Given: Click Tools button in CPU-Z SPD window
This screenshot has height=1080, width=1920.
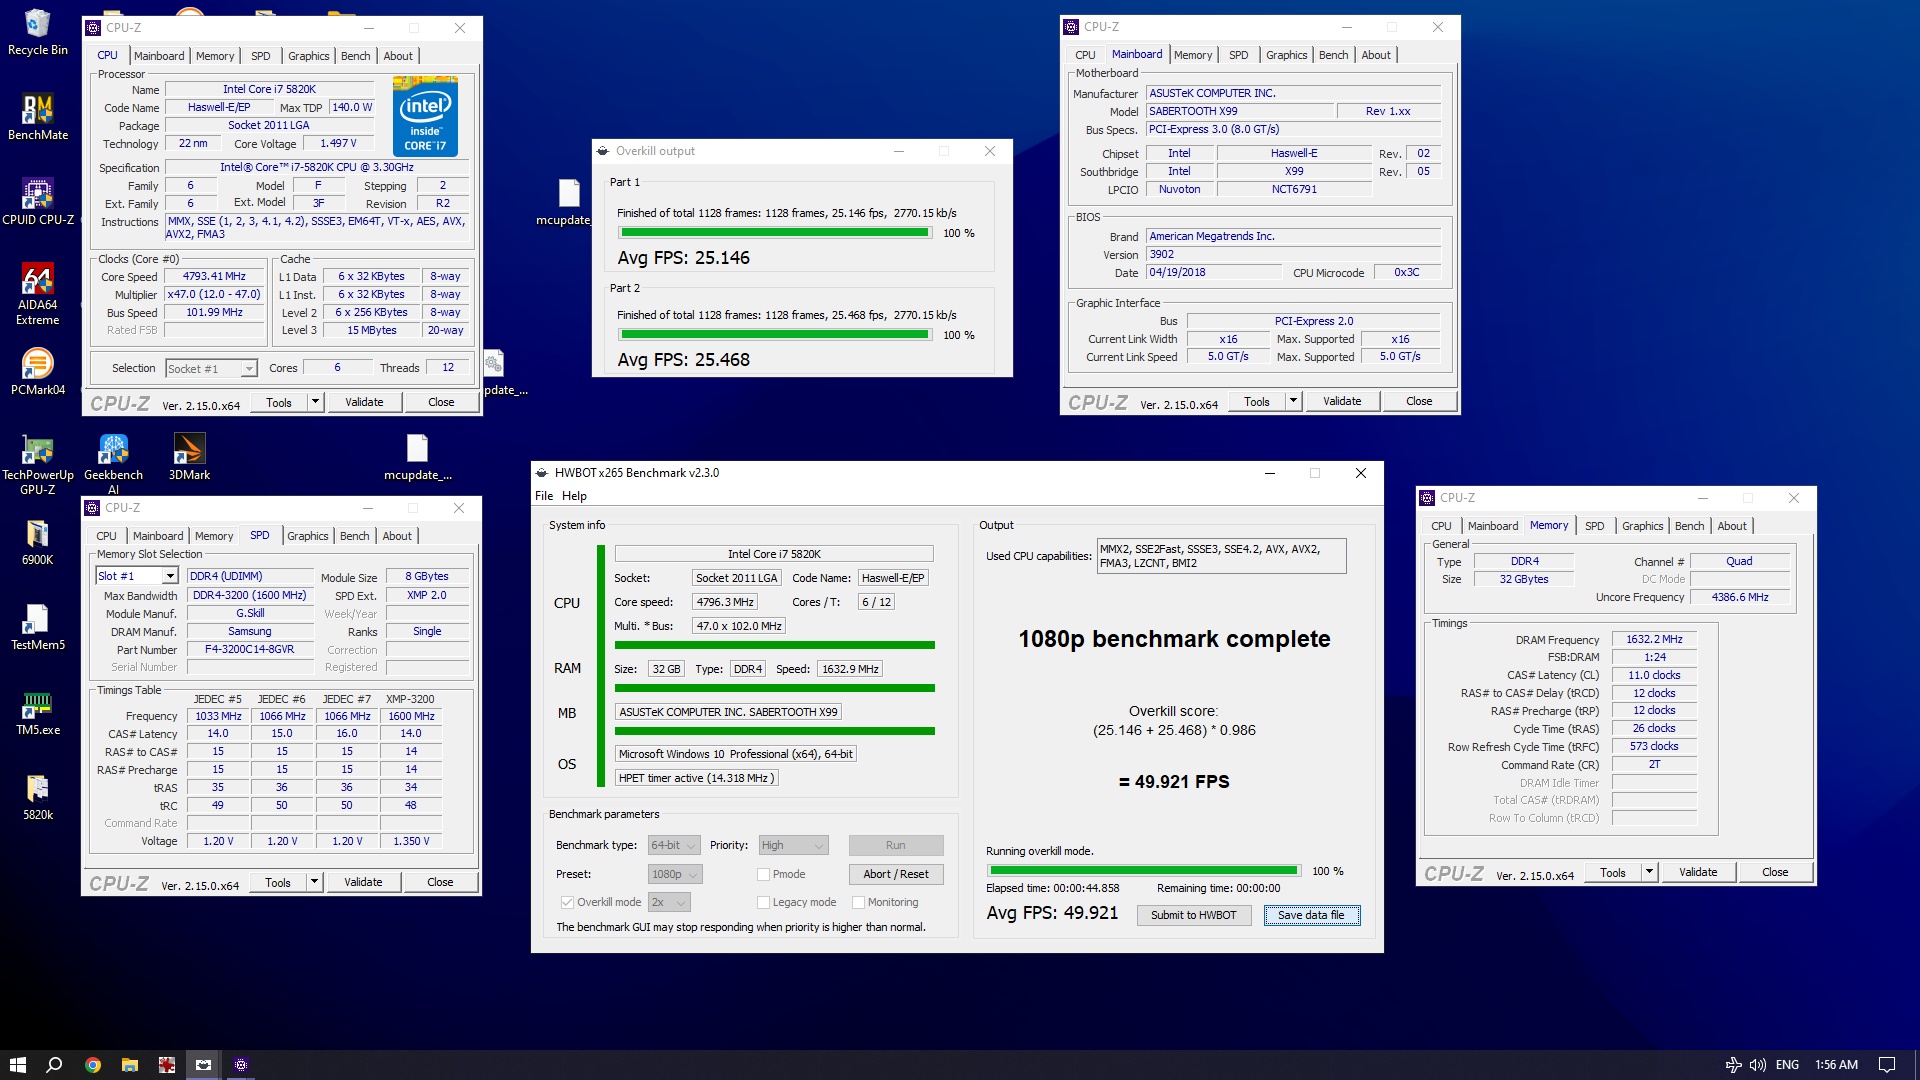Looking at the screenshot, I should tap(278, 882).
